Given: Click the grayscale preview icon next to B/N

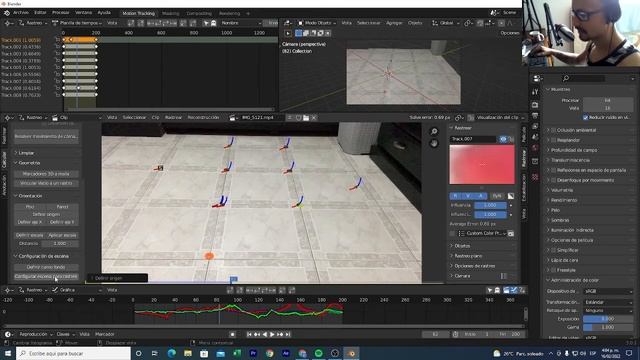Looking at the screenshot, I should [511, 196].
